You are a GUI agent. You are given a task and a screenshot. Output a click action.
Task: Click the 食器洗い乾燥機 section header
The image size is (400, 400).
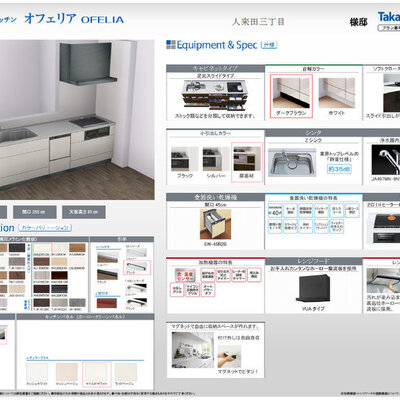pyautogui.click(x=215, y=197)
